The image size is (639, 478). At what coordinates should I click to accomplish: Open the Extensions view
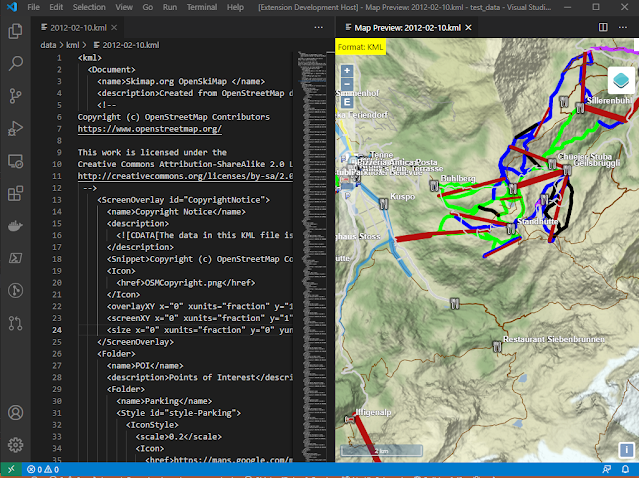click(x=15, y=194)
